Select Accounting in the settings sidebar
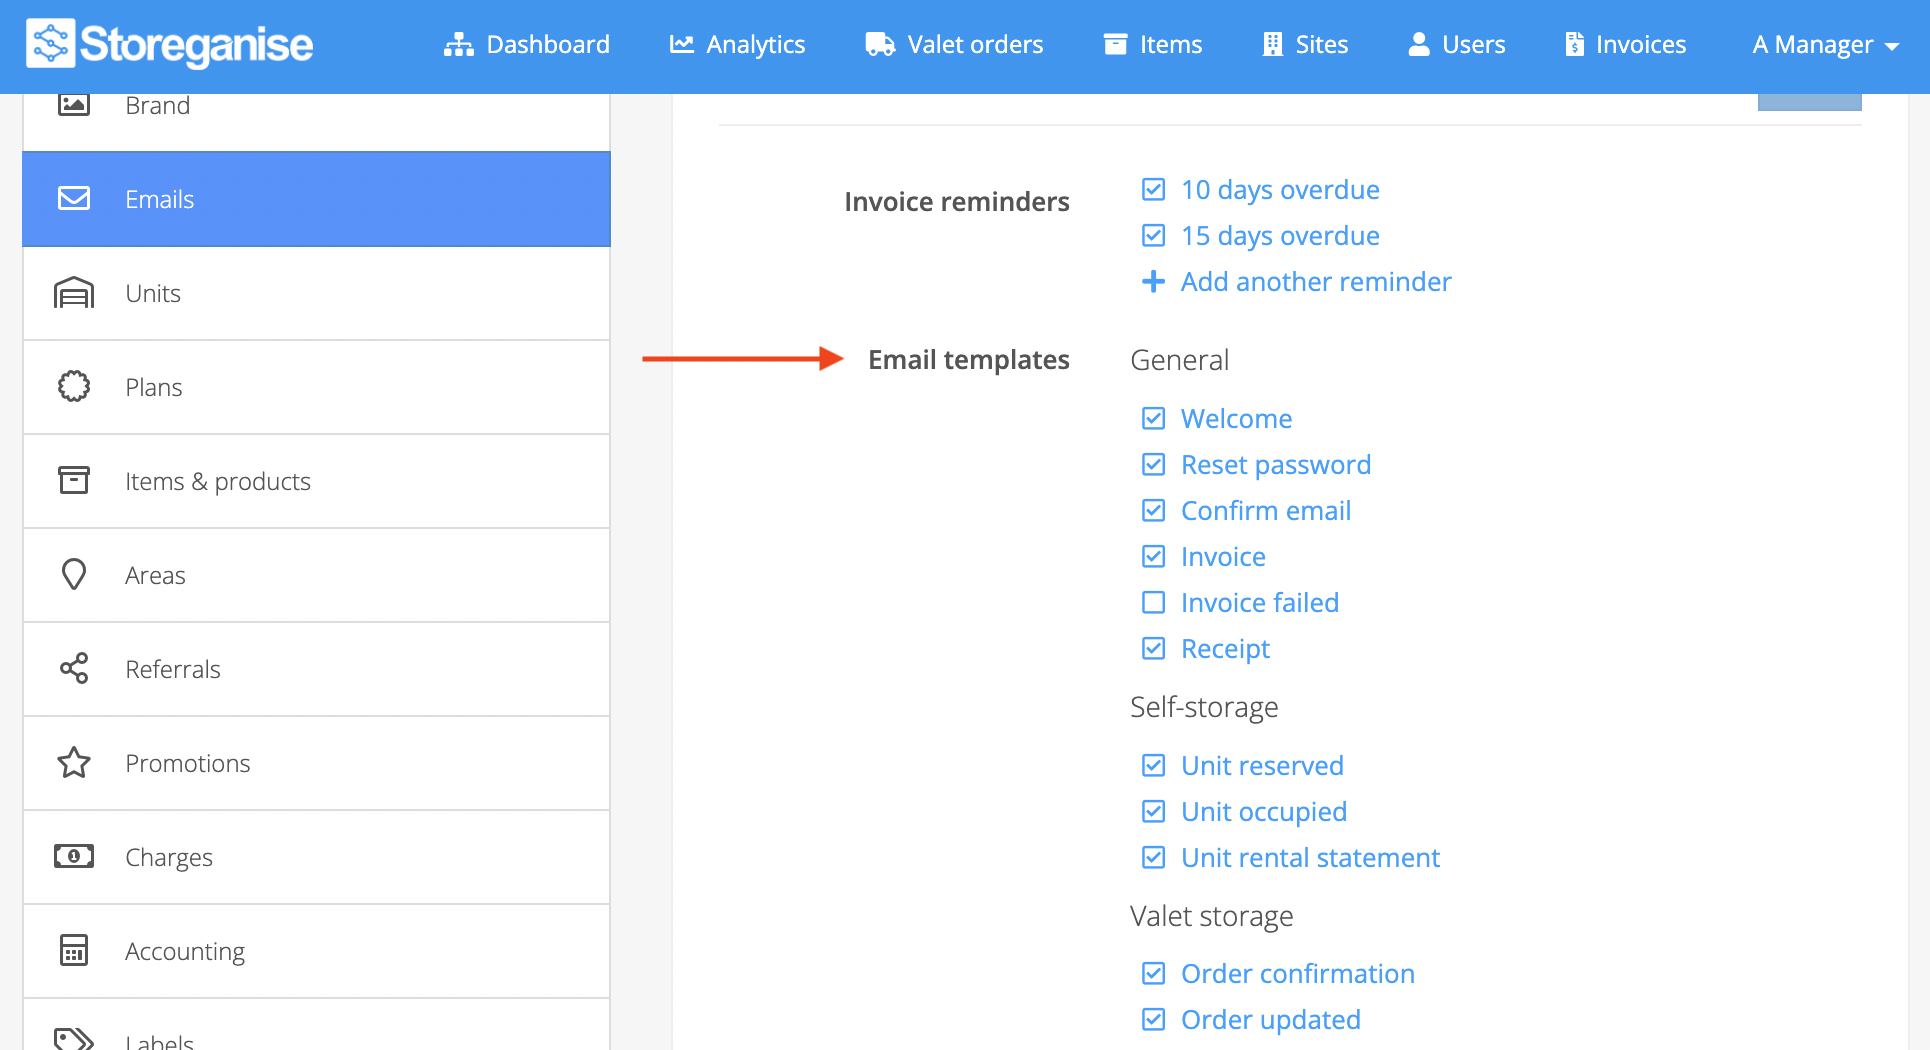This screenshot has height=1050, width=1930. 316,951
